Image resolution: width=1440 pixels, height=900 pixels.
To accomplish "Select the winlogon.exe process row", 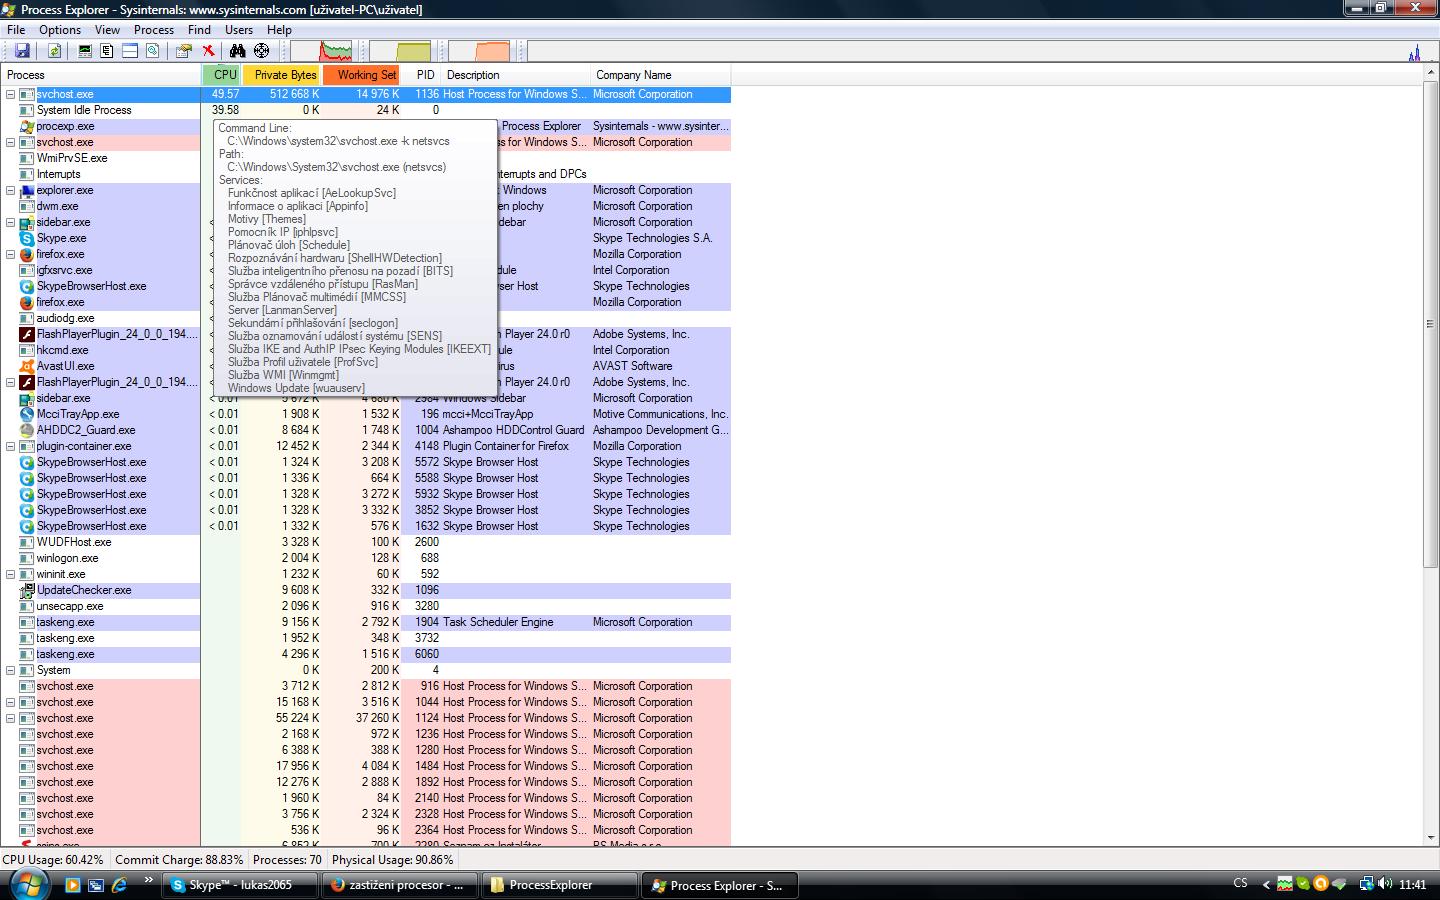I will [x=366, y=558].
